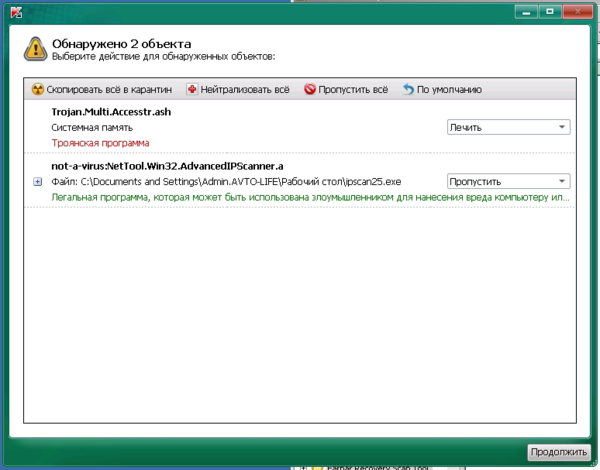Reset actions with По умолчанию

pyautogui.click(x=442, y=90)
